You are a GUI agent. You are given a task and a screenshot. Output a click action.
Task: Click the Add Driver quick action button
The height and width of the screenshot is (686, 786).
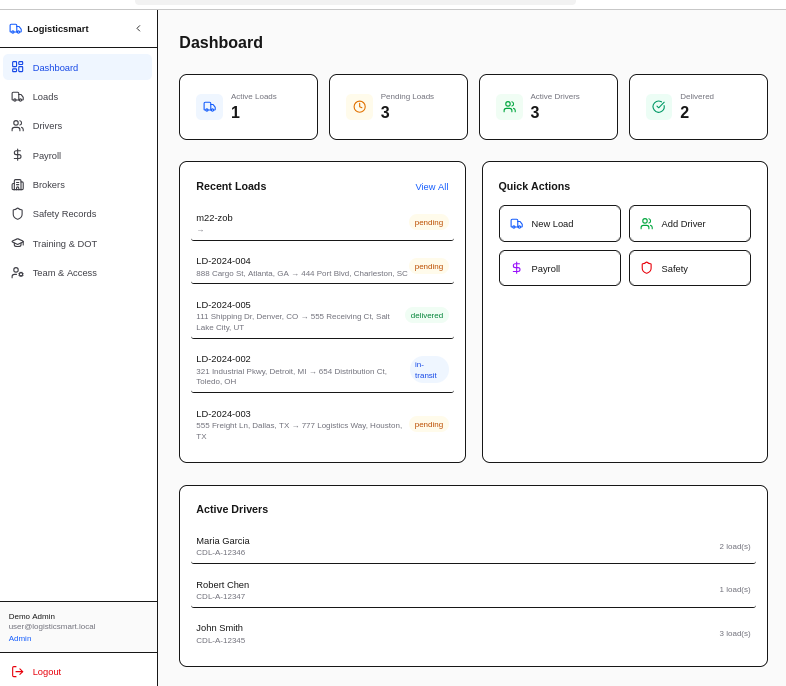coord(690,223)
